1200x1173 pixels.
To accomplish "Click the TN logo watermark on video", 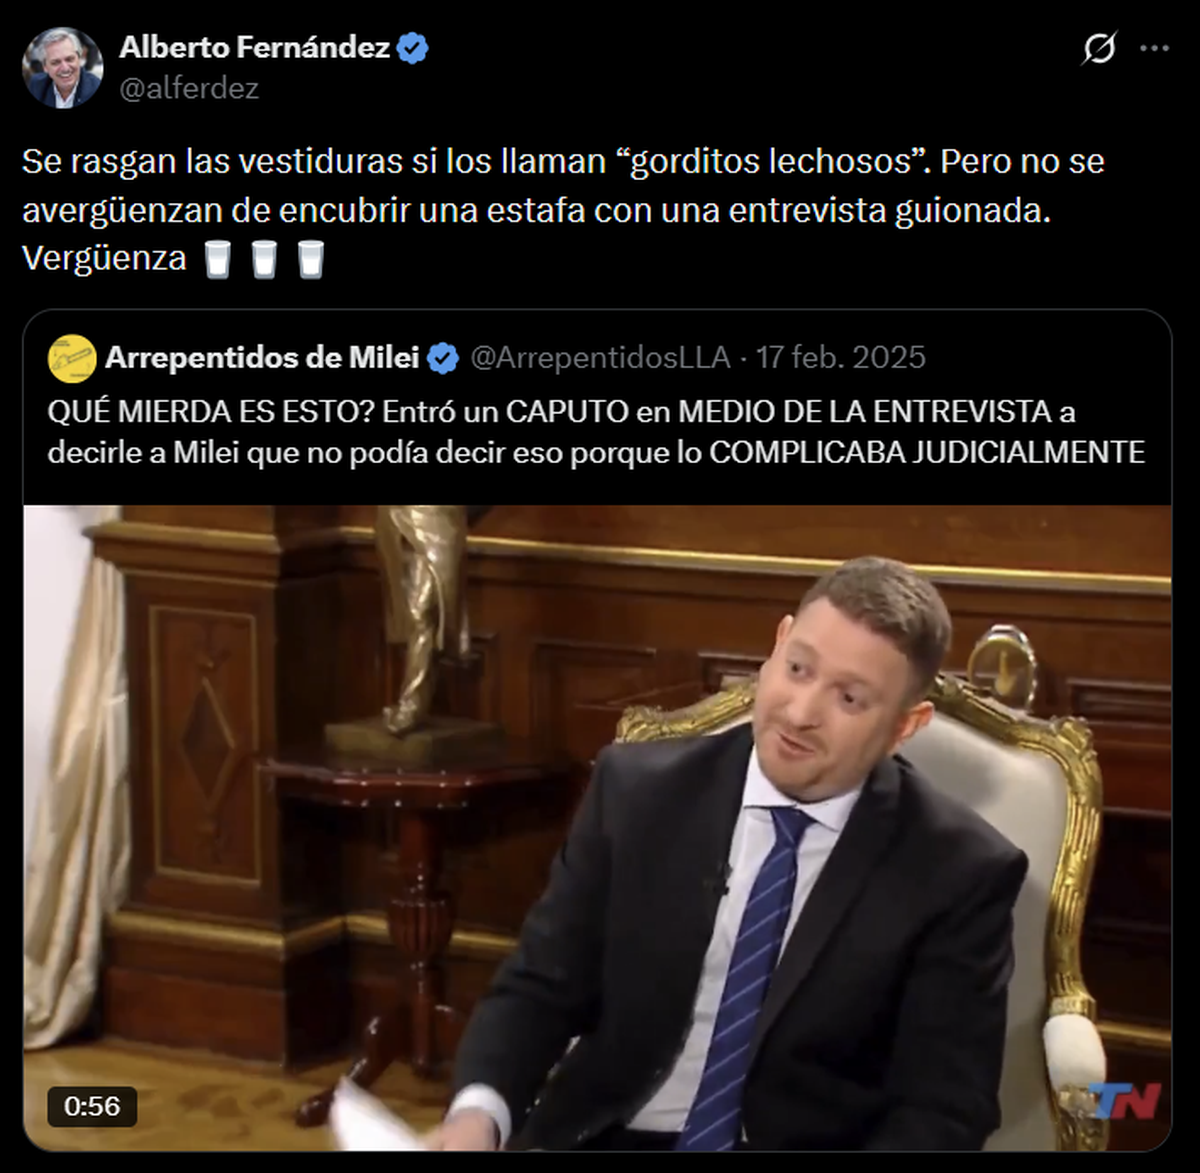I will click(x=1125, y=1101).
